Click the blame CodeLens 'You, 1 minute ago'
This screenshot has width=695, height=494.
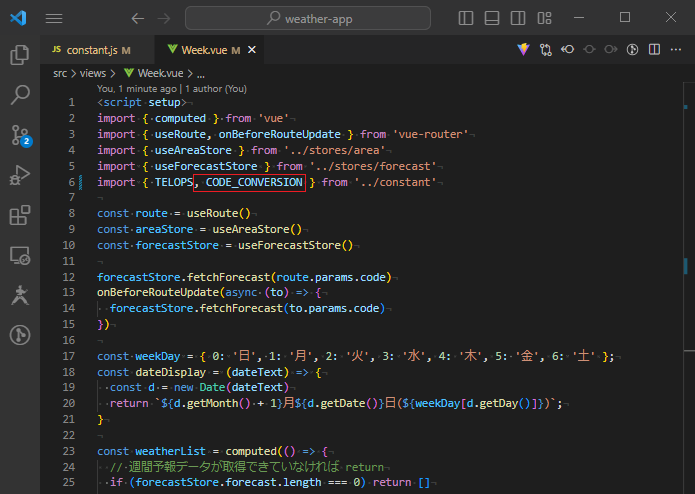tap(137, 89)
